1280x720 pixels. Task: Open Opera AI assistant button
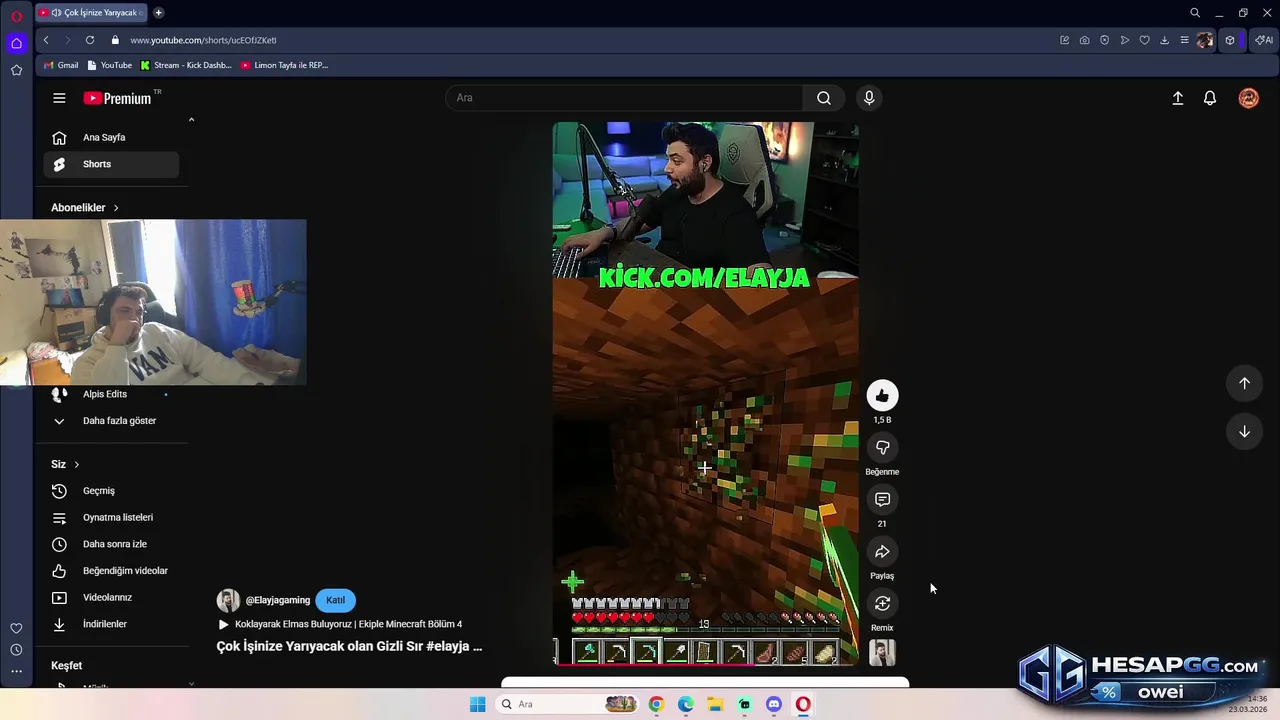tap(1264, 40)
